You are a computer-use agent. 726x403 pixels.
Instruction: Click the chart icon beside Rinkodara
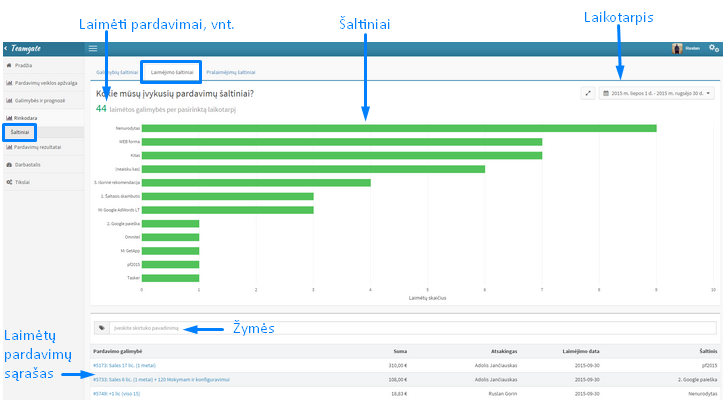click(x=9, y=118)
